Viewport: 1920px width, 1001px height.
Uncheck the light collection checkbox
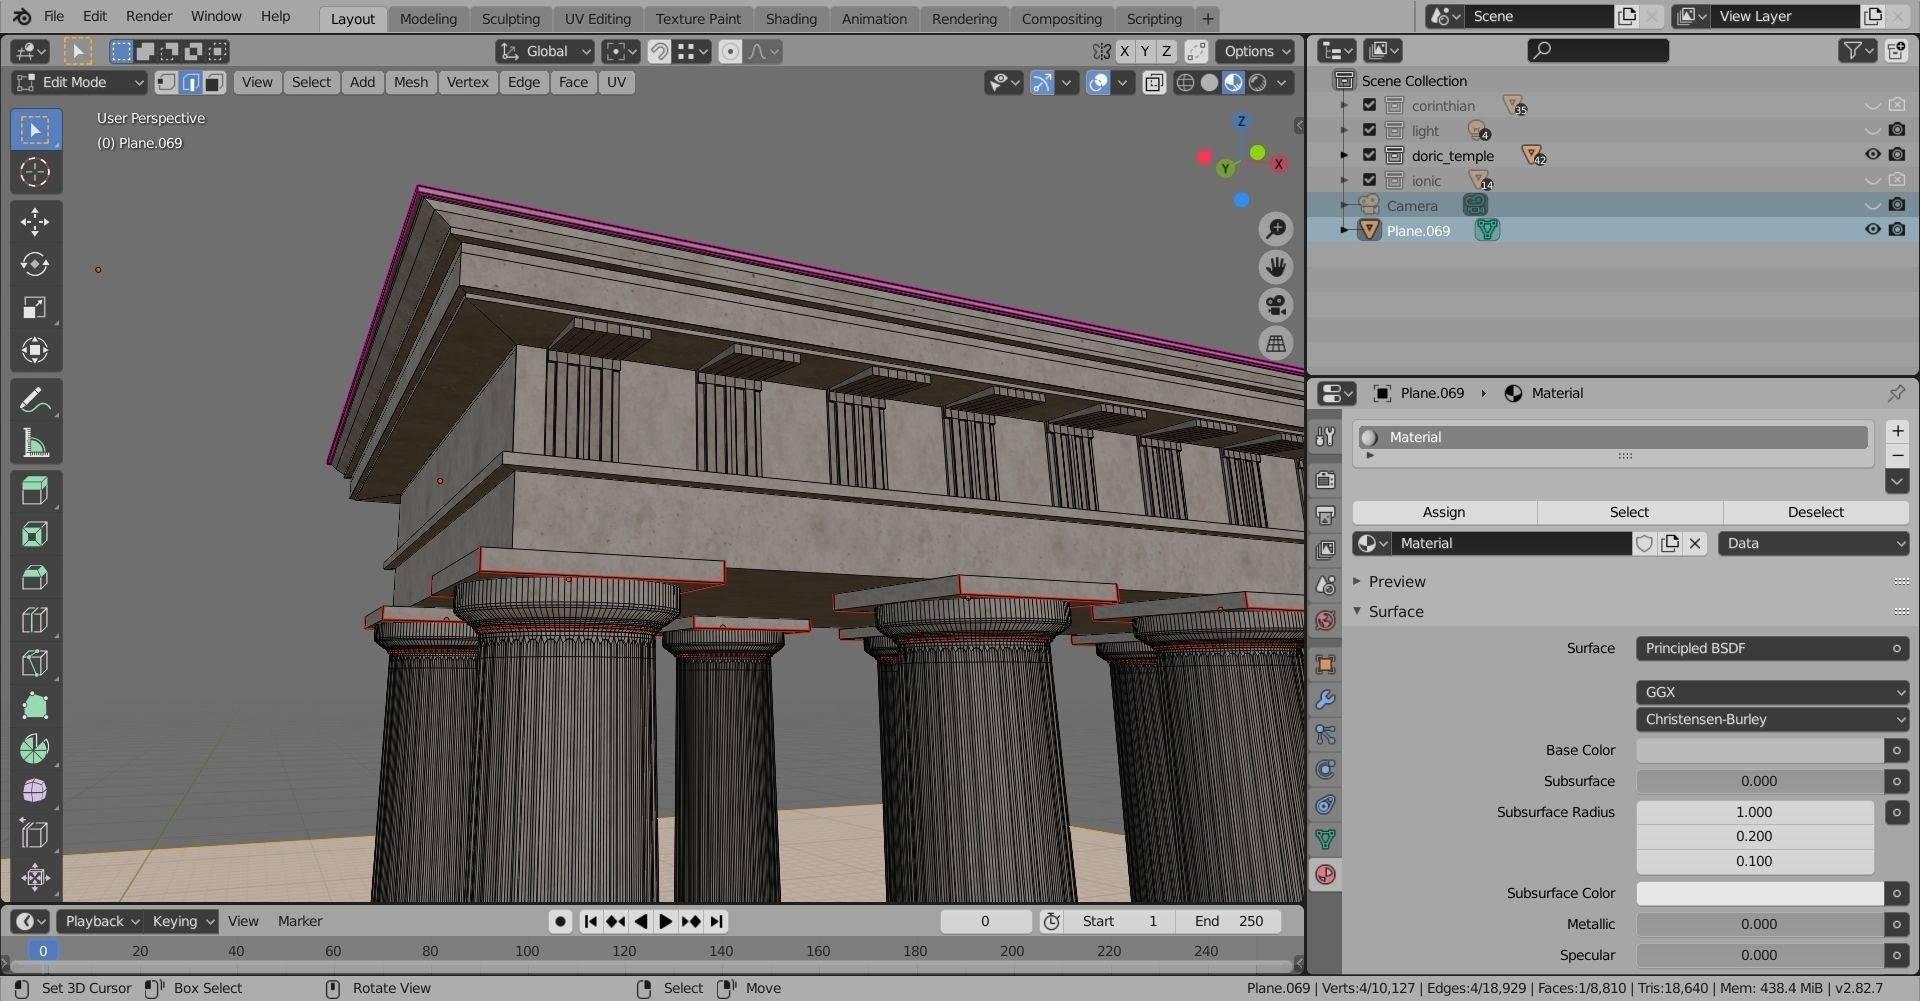tap(1370, 130)
